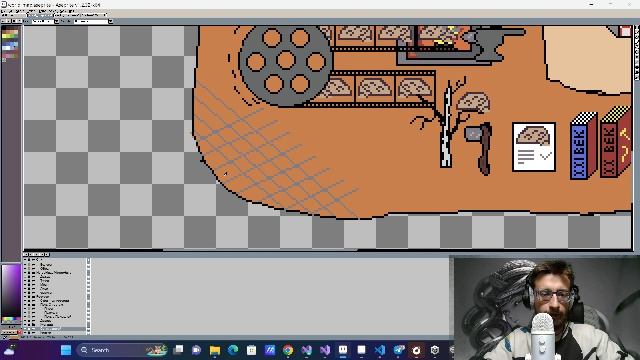Image resolution: width=640 pixels, height=360 pixels.
Task: Open the first dropdown arrow in options bar
Action: 57,21
